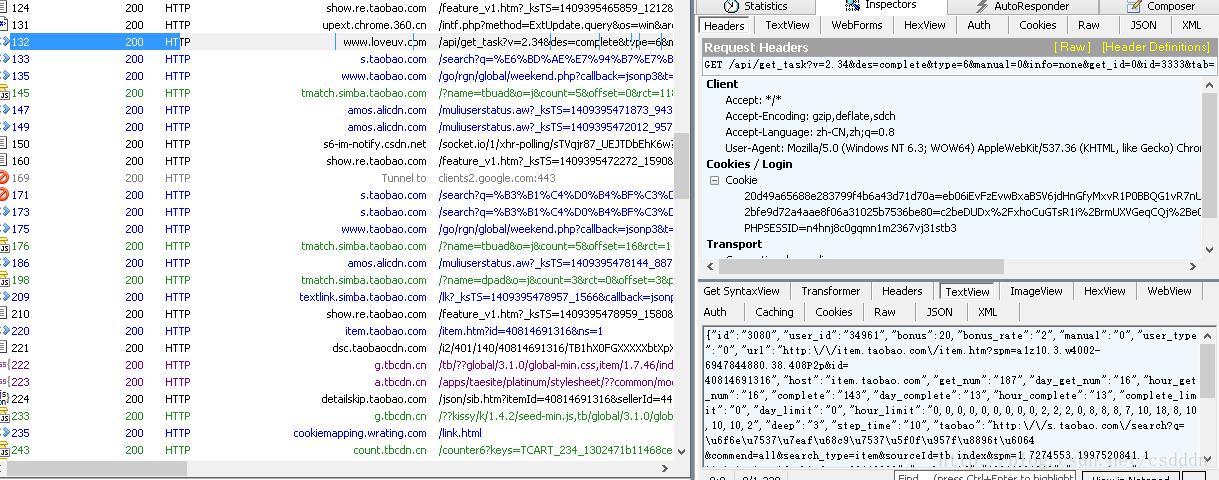Viewport: 1219px width, 480px height.
Task: Click the GET /api/get_task request line
Action: [959, 64]
